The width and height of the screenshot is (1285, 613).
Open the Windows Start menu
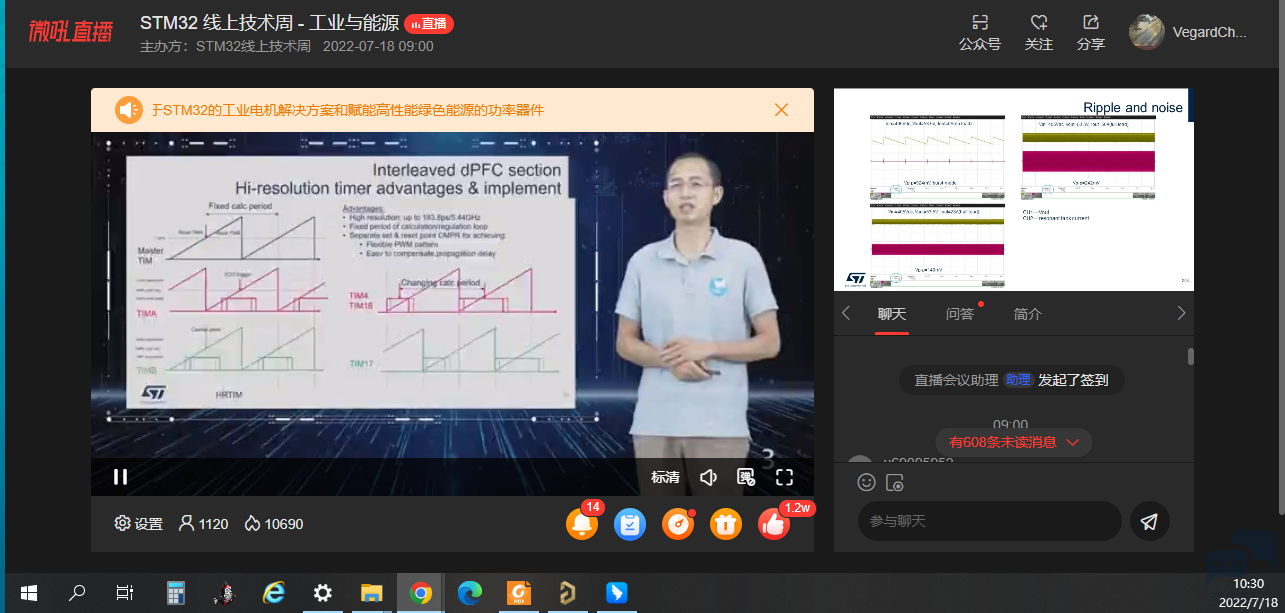tap(28, 593)
